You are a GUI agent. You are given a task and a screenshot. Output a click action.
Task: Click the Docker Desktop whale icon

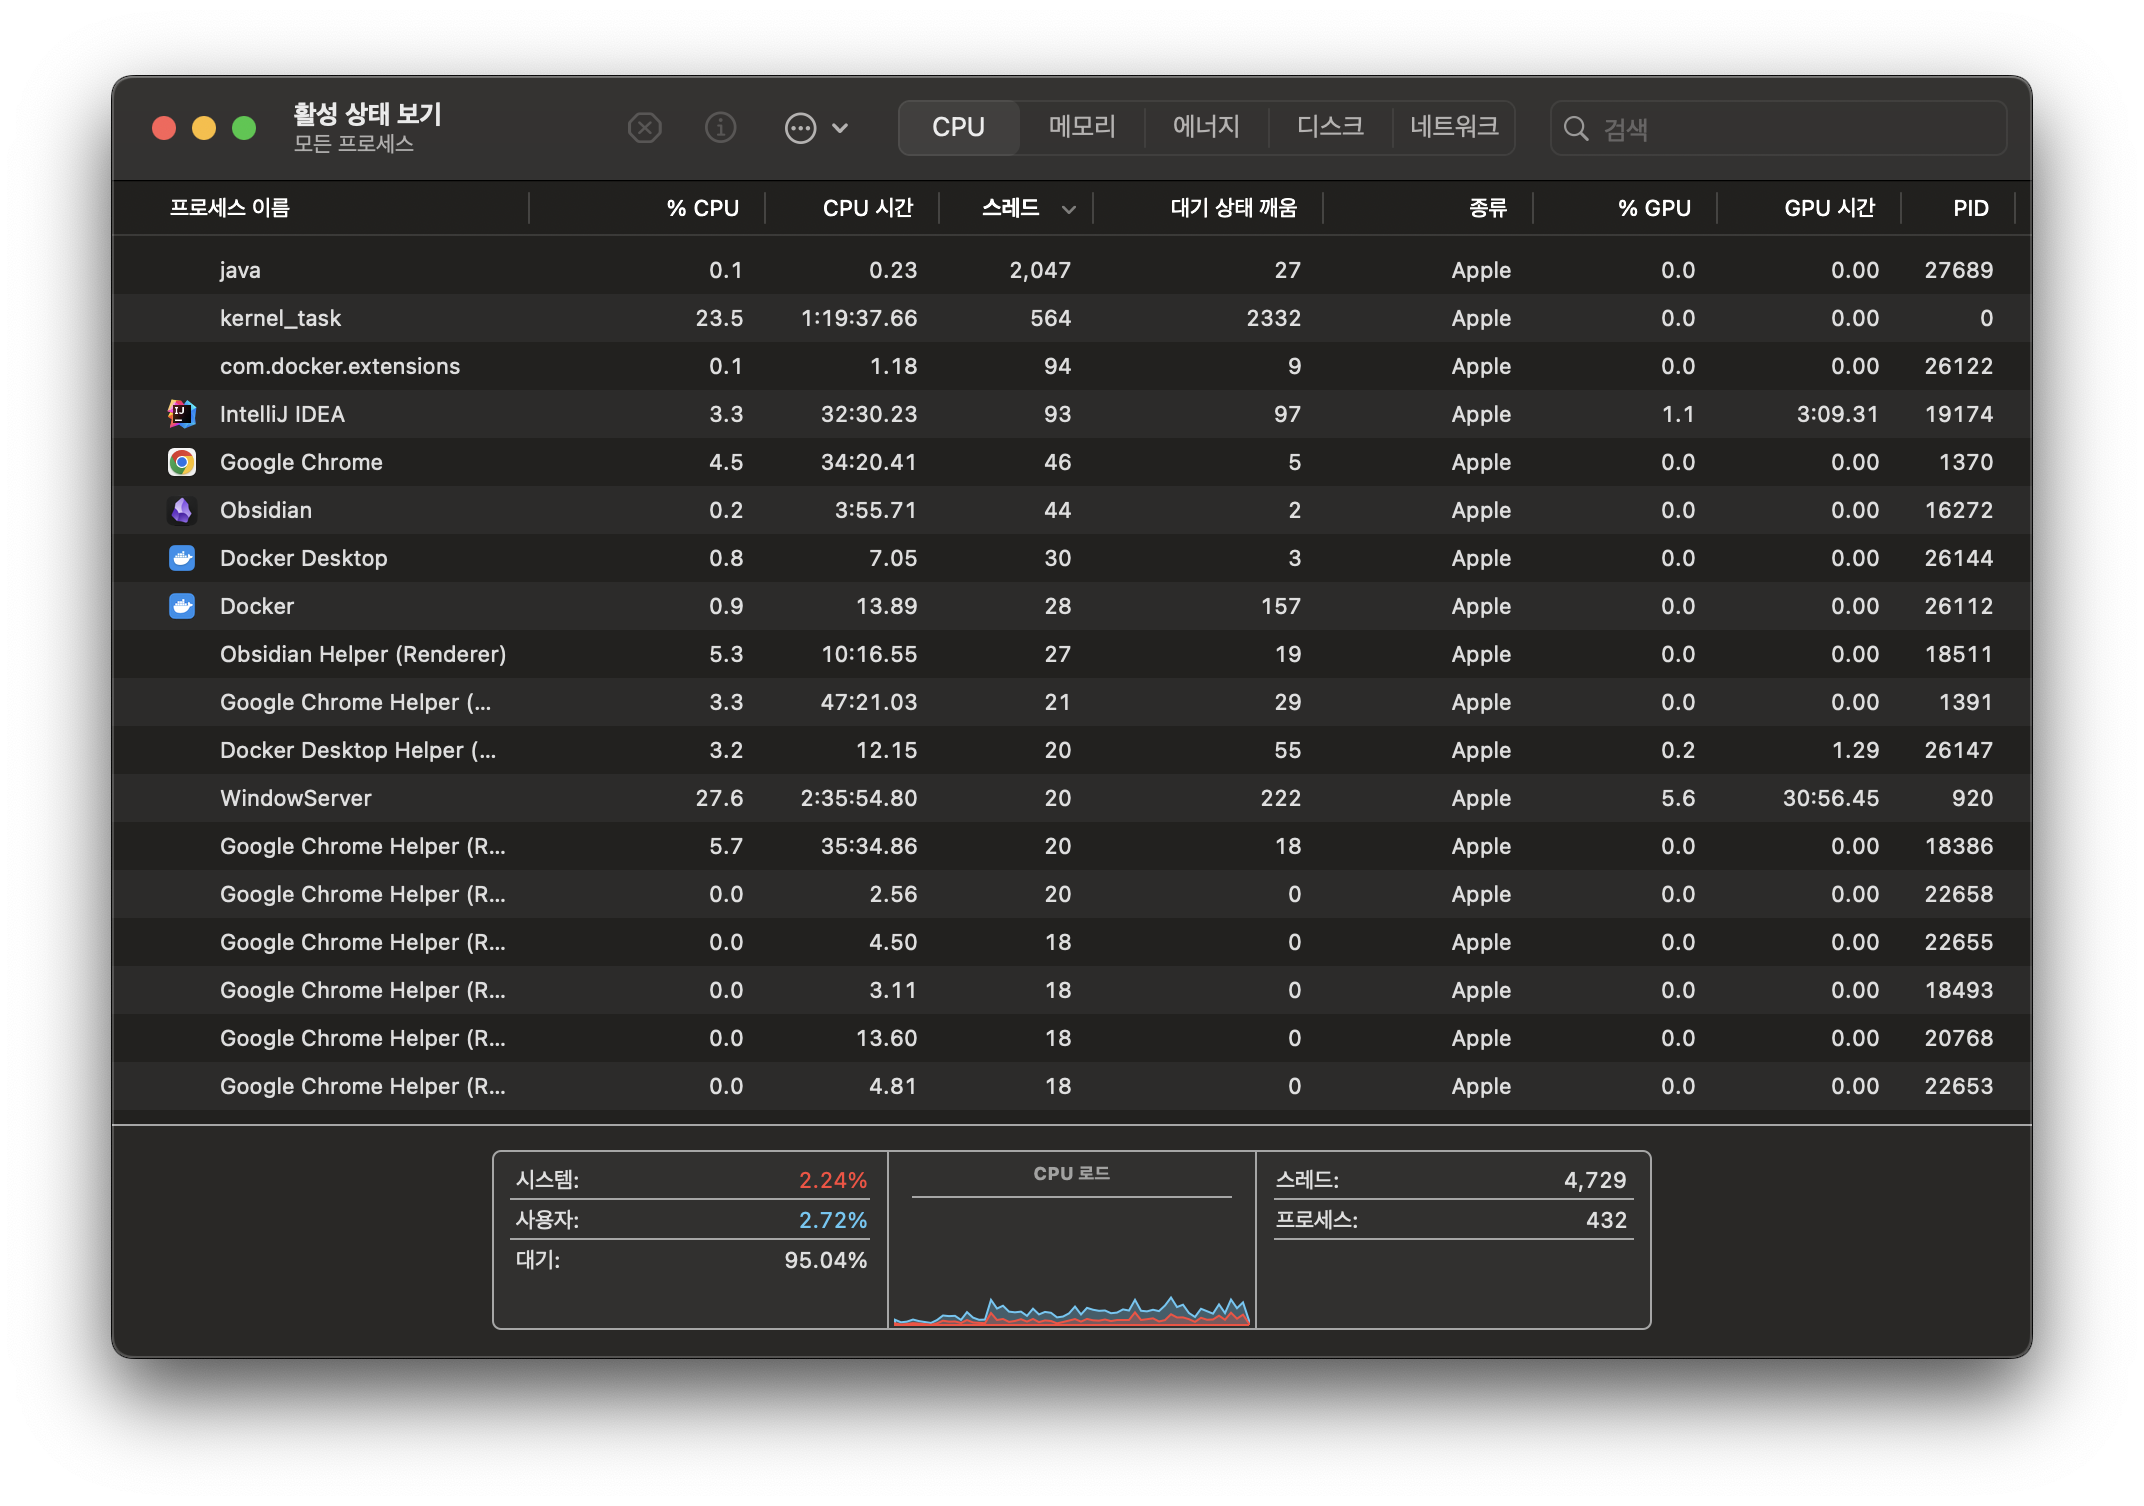181,558
